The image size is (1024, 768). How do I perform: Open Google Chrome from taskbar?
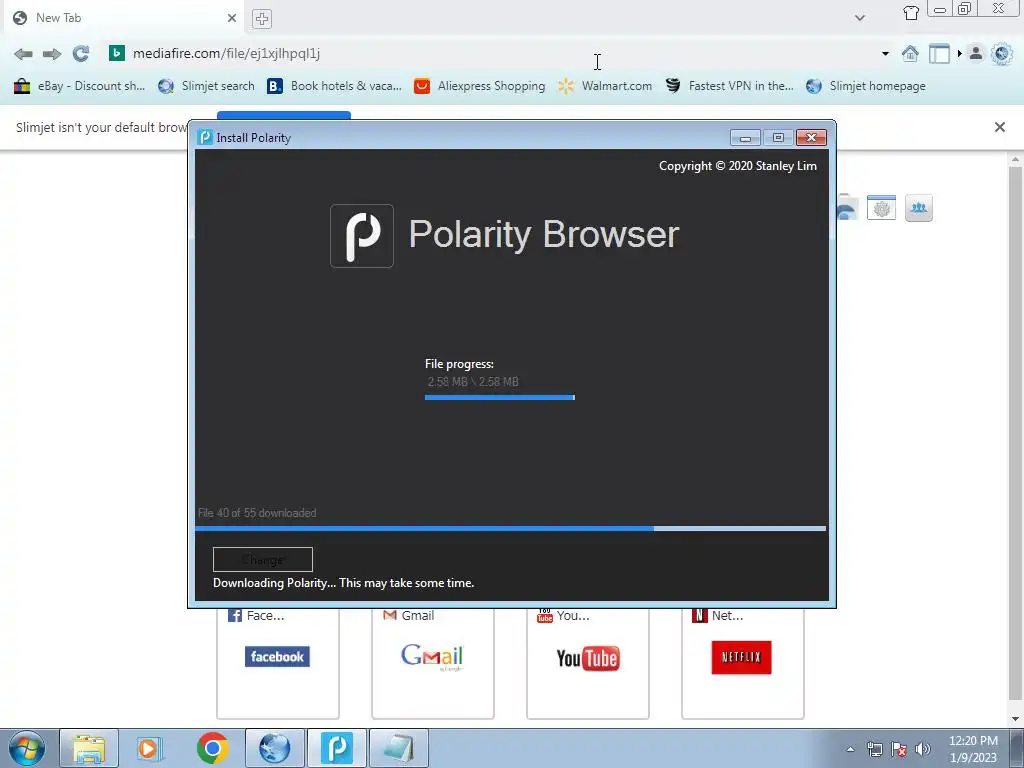coord(212,748)
